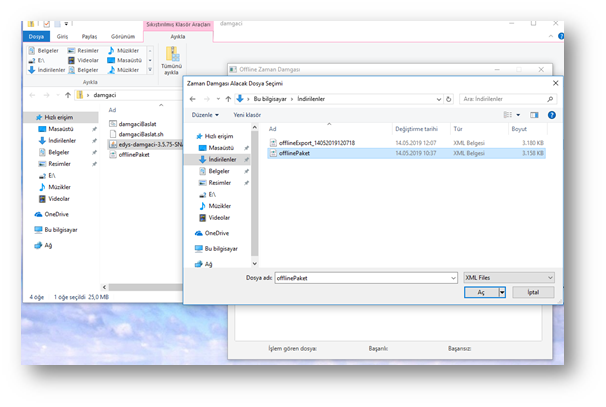The image size is (606, 407).
Task: Expand the 'Düzenle' organize dropdown
Action: (206, 114)
